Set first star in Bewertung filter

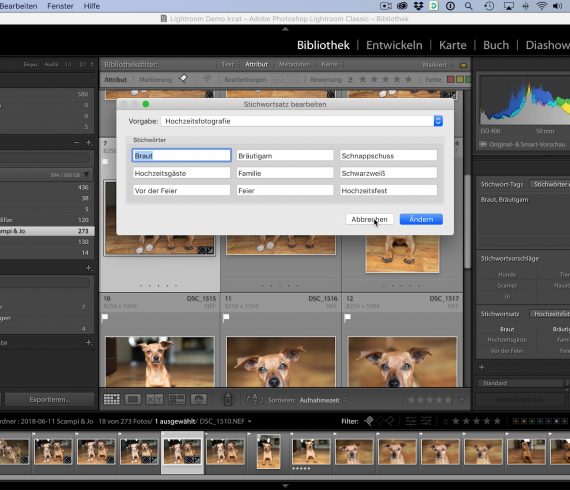pos(362,79)
